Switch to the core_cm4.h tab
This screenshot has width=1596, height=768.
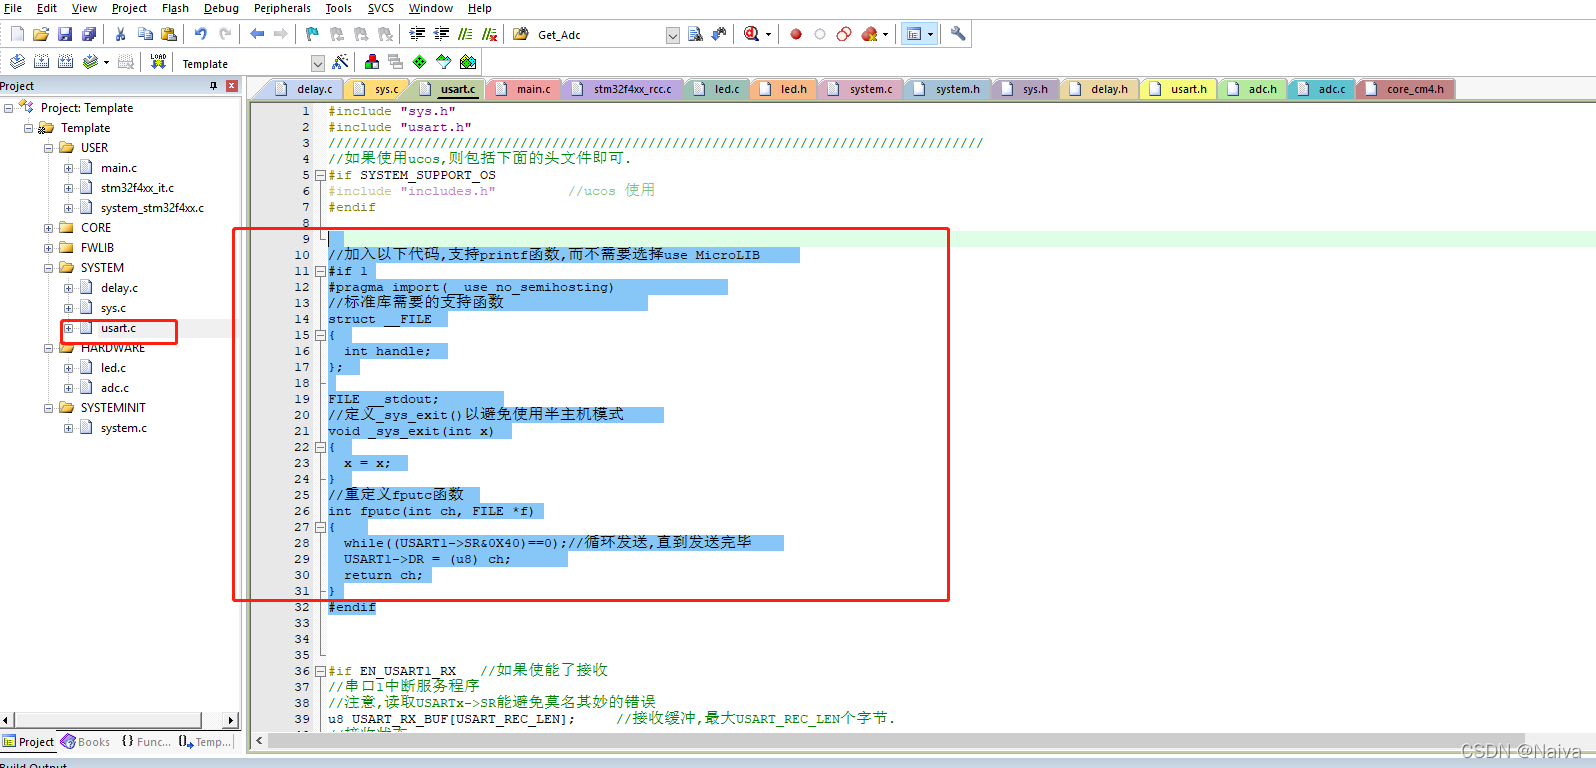(x=1405, y=89)
